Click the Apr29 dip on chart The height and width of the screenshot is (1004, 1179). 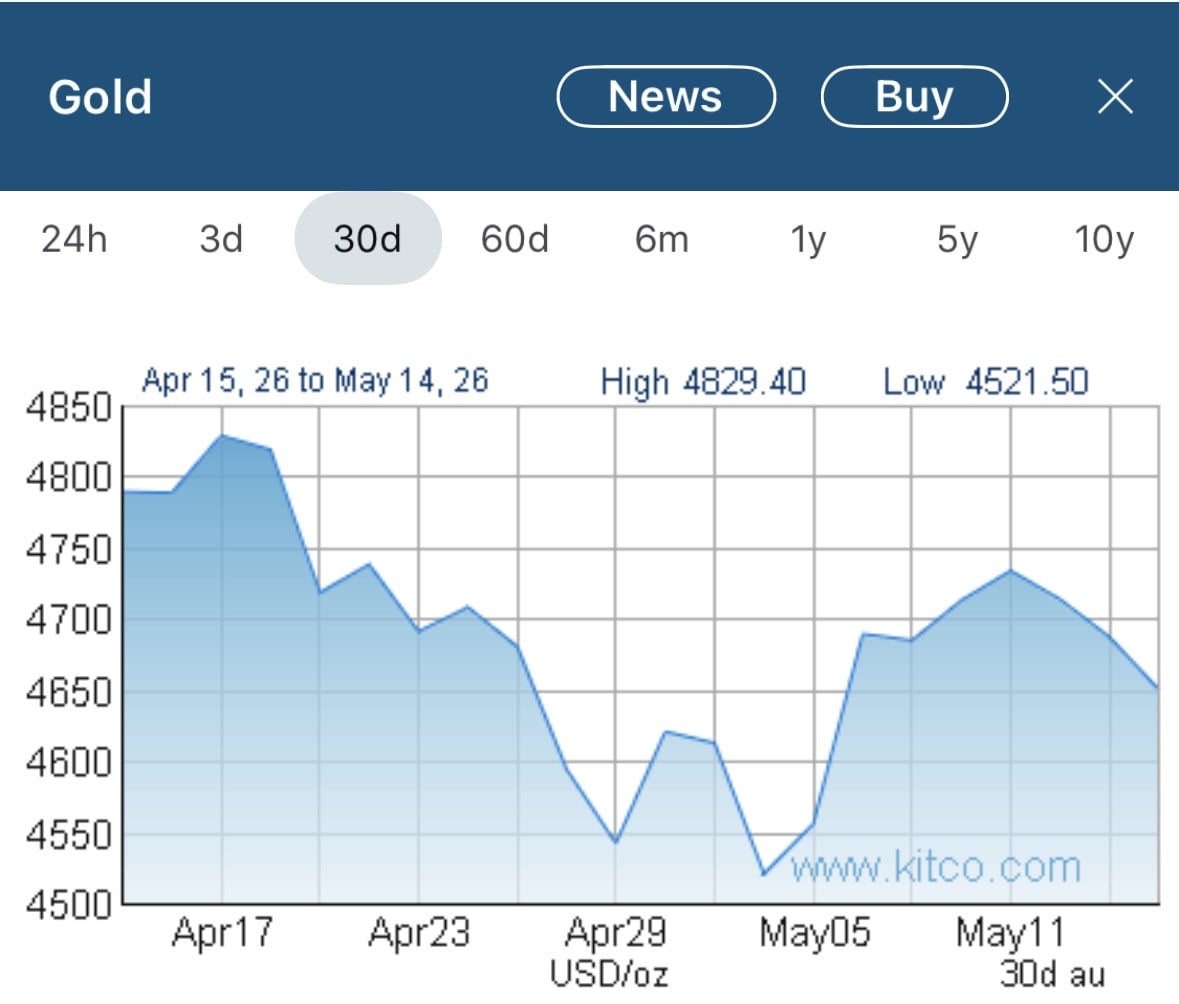click(x=616, y=842)
